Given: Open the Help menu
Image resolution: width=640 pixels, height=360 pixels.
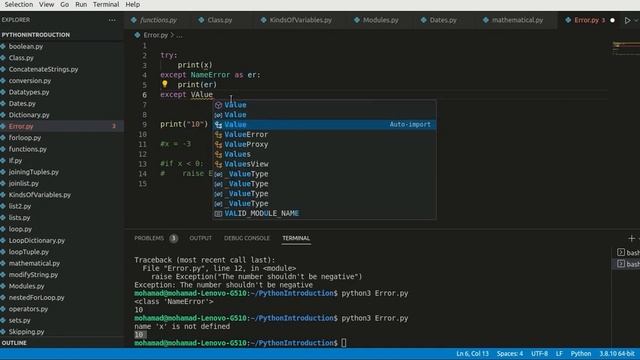Looking at the screenshot, I should point(132,4).
